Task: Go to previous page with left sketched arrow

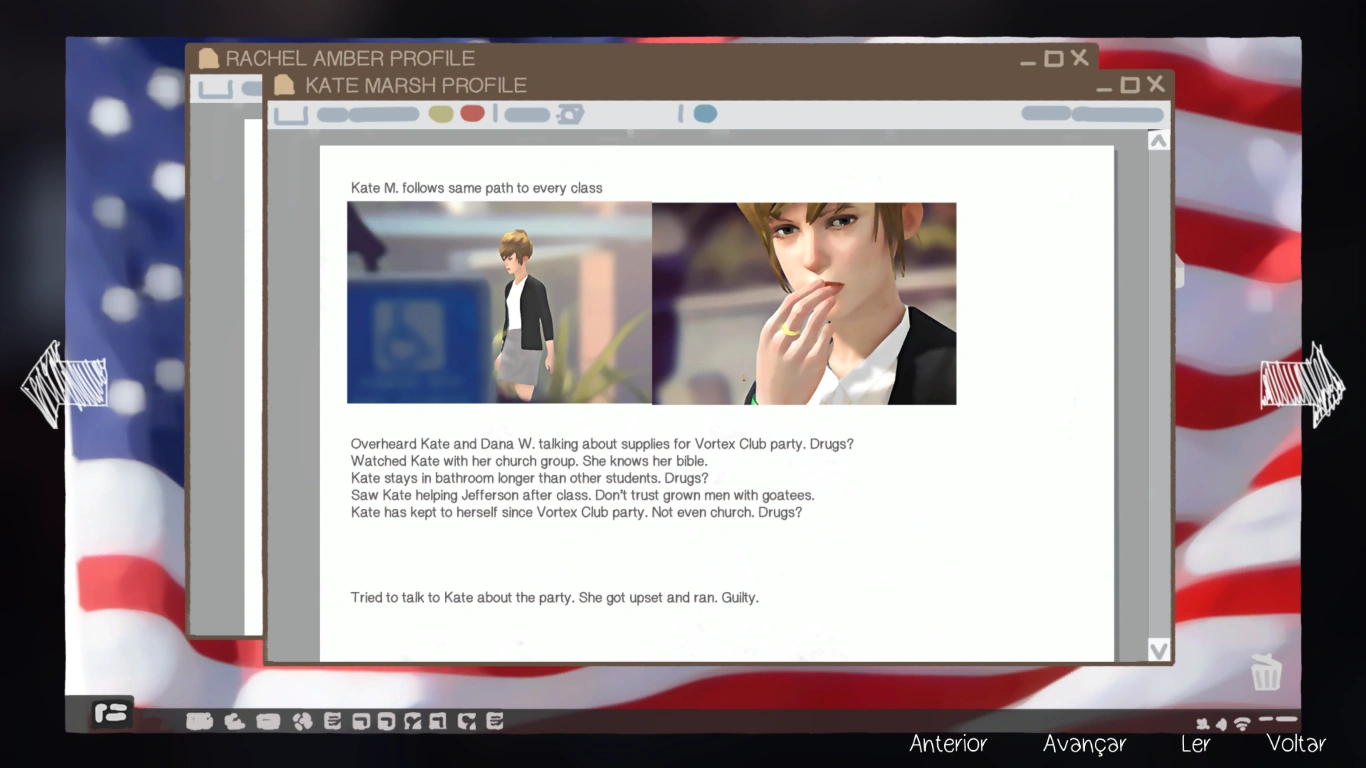Action: pos(64,384)
